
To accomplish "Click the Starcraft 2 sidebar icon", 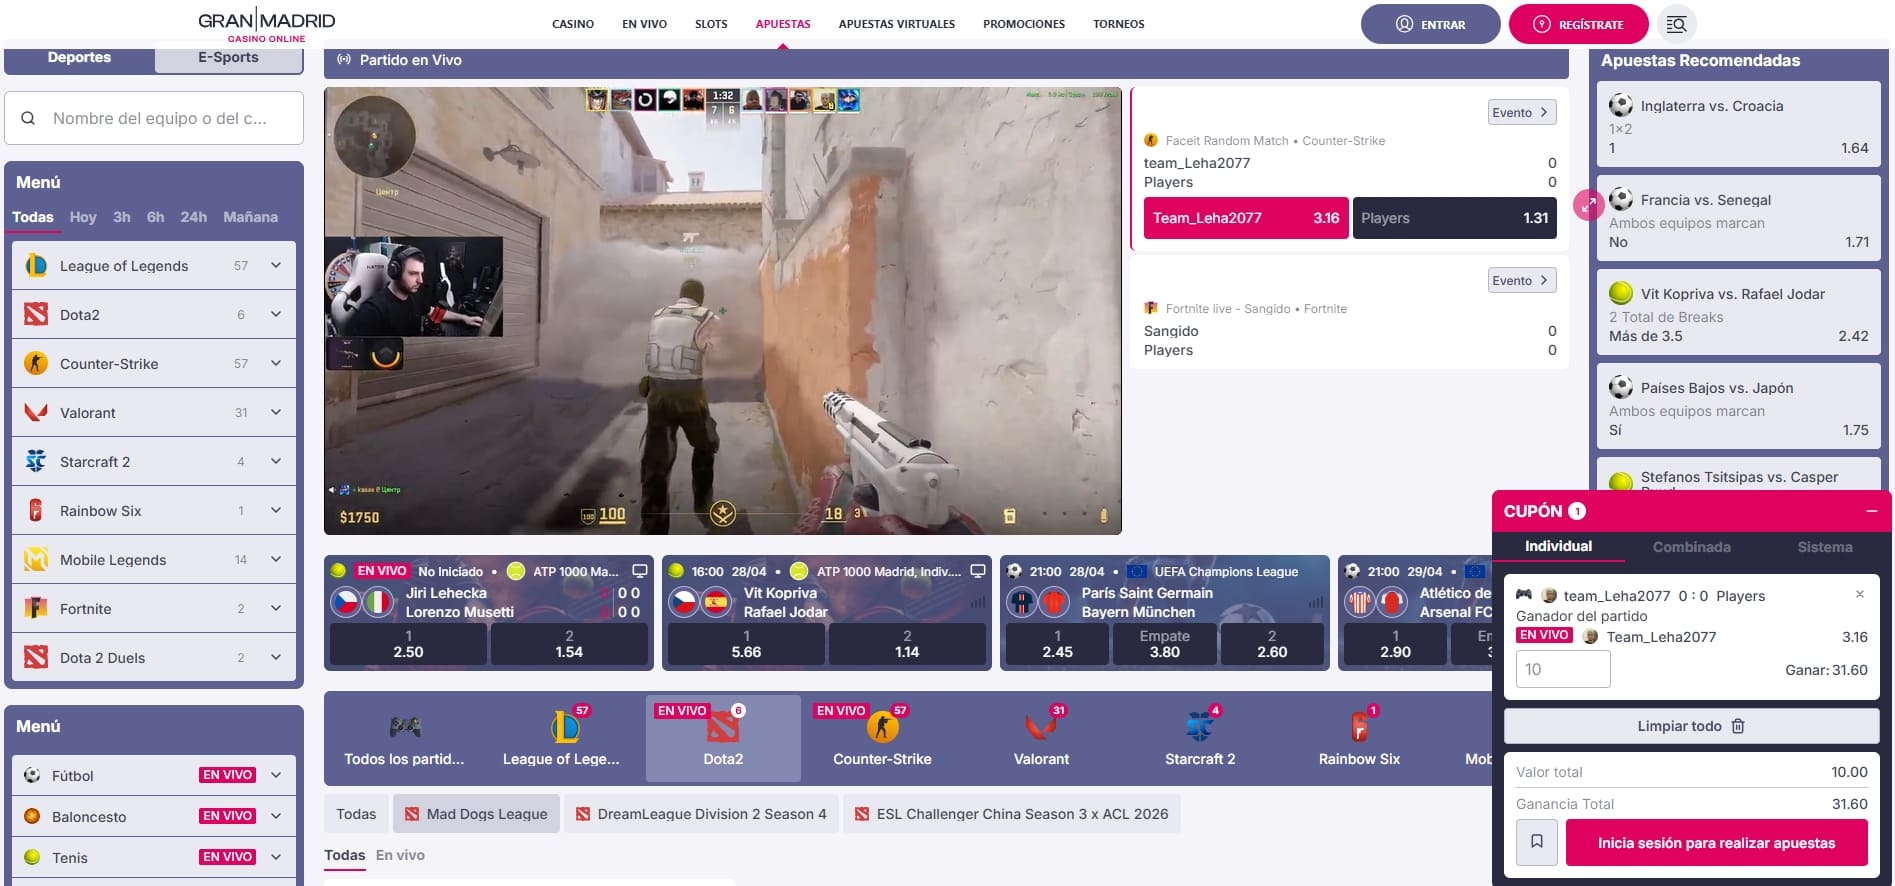I will [36, 462].
